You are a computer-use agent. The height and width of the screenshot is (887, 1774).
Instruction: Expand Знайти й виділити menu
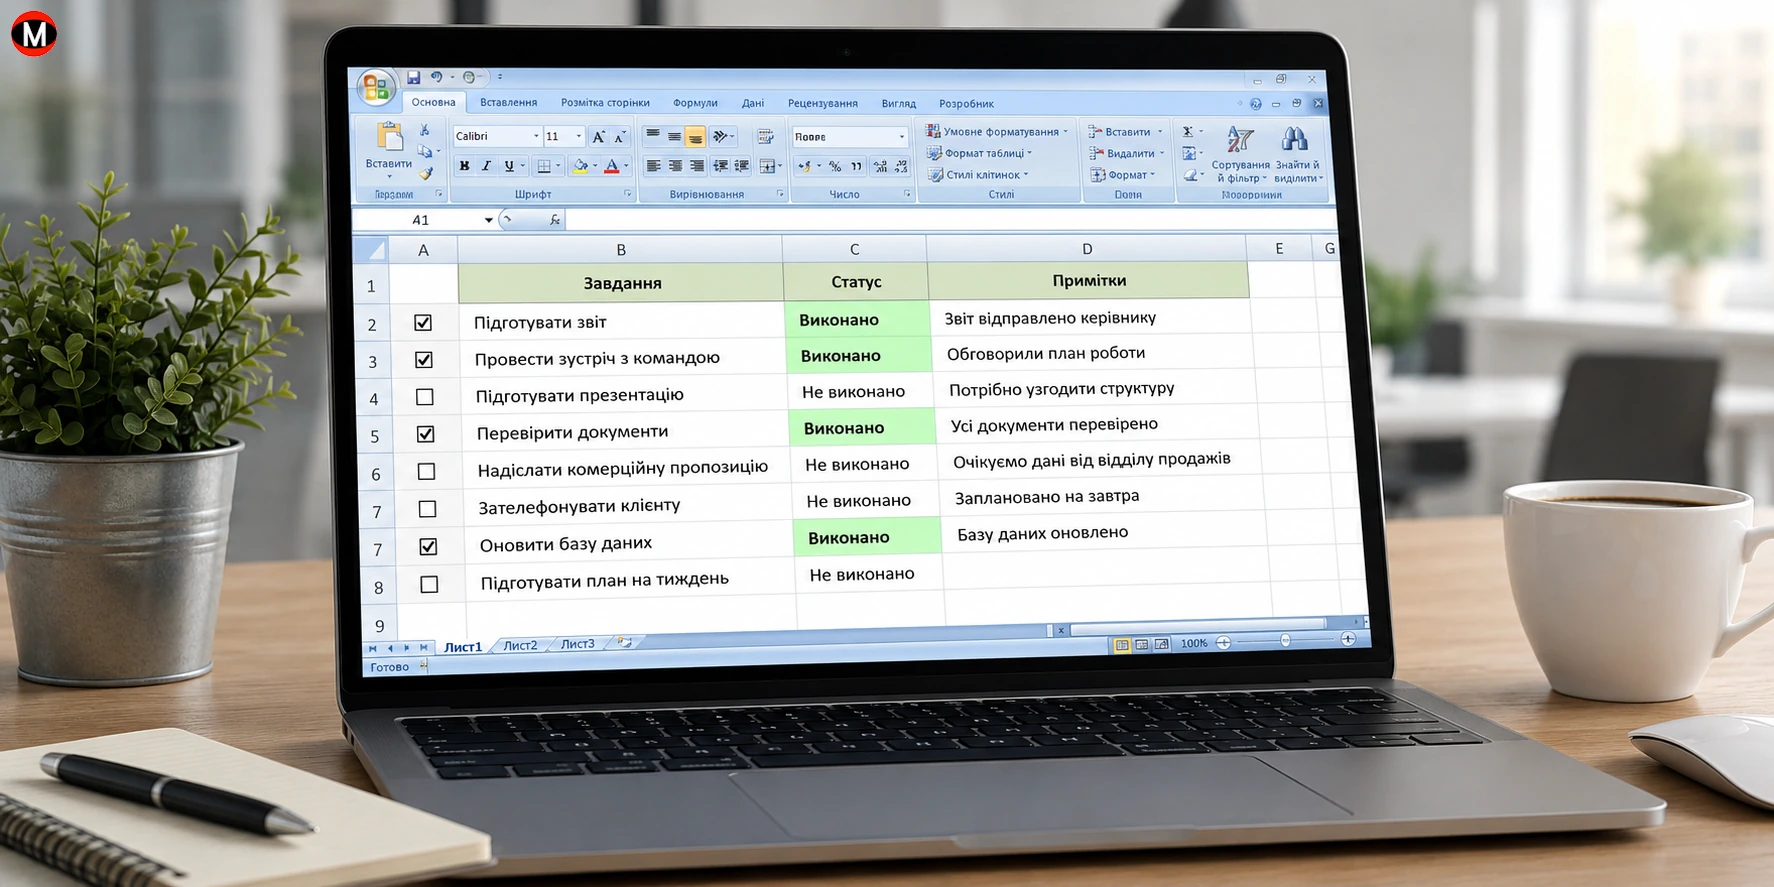pyautogui.click(x=1297, y=156)
